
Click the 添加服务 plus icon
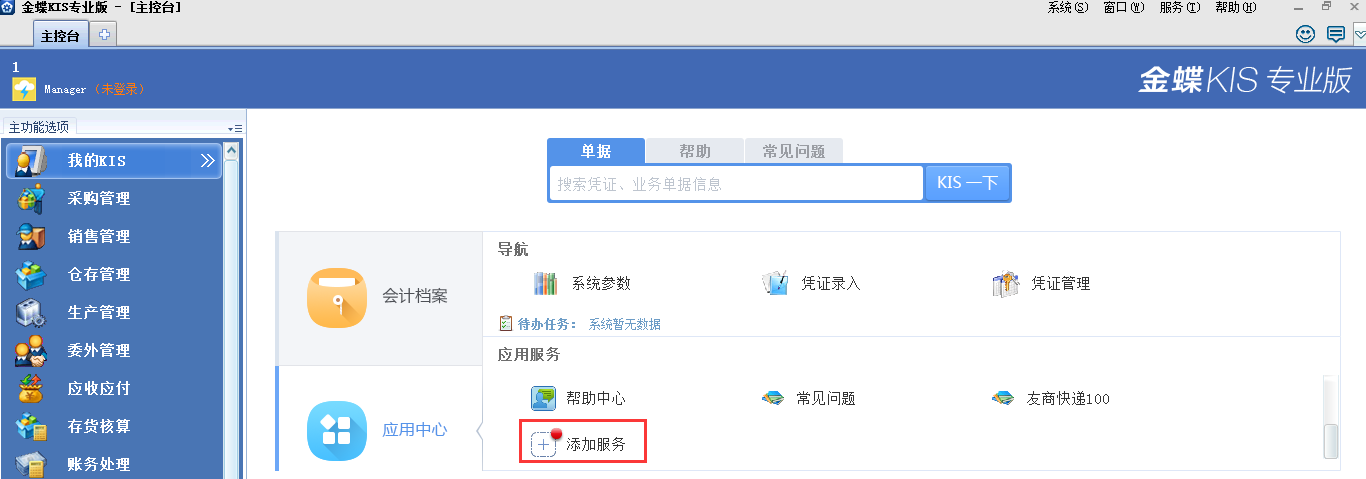(543, 444)
